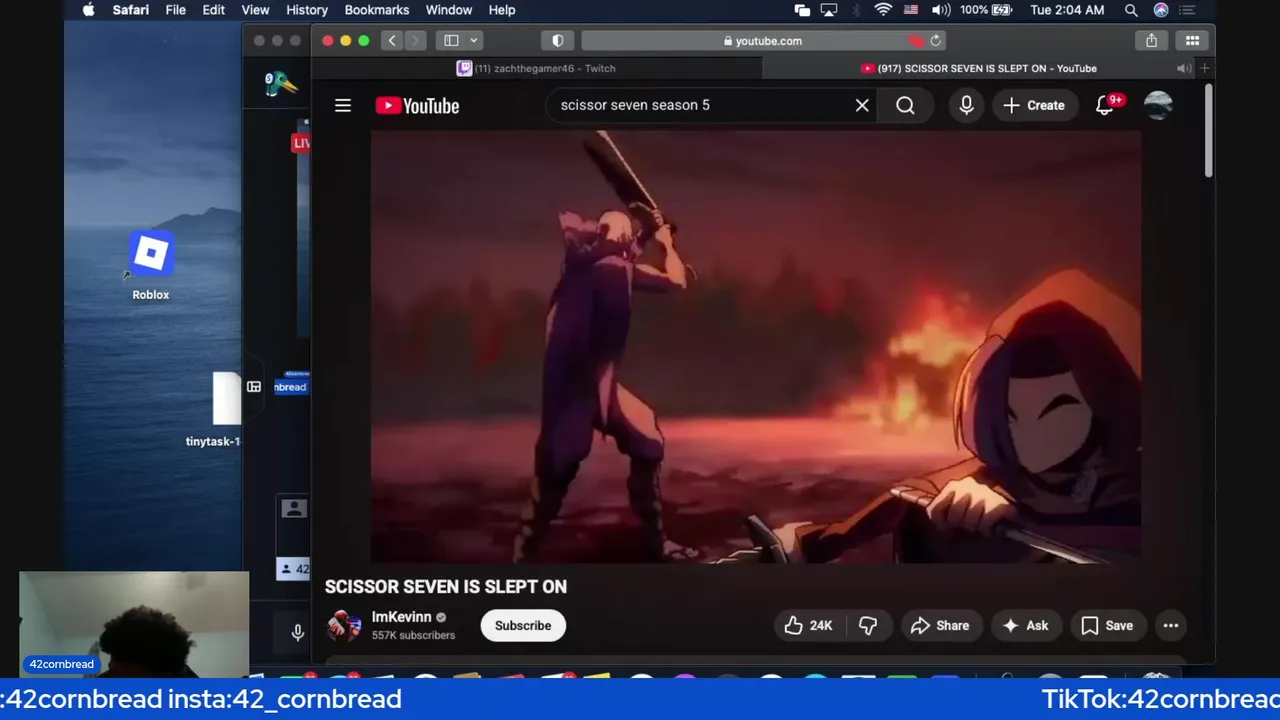Go forward in Safari history

[x=415, y=41]
